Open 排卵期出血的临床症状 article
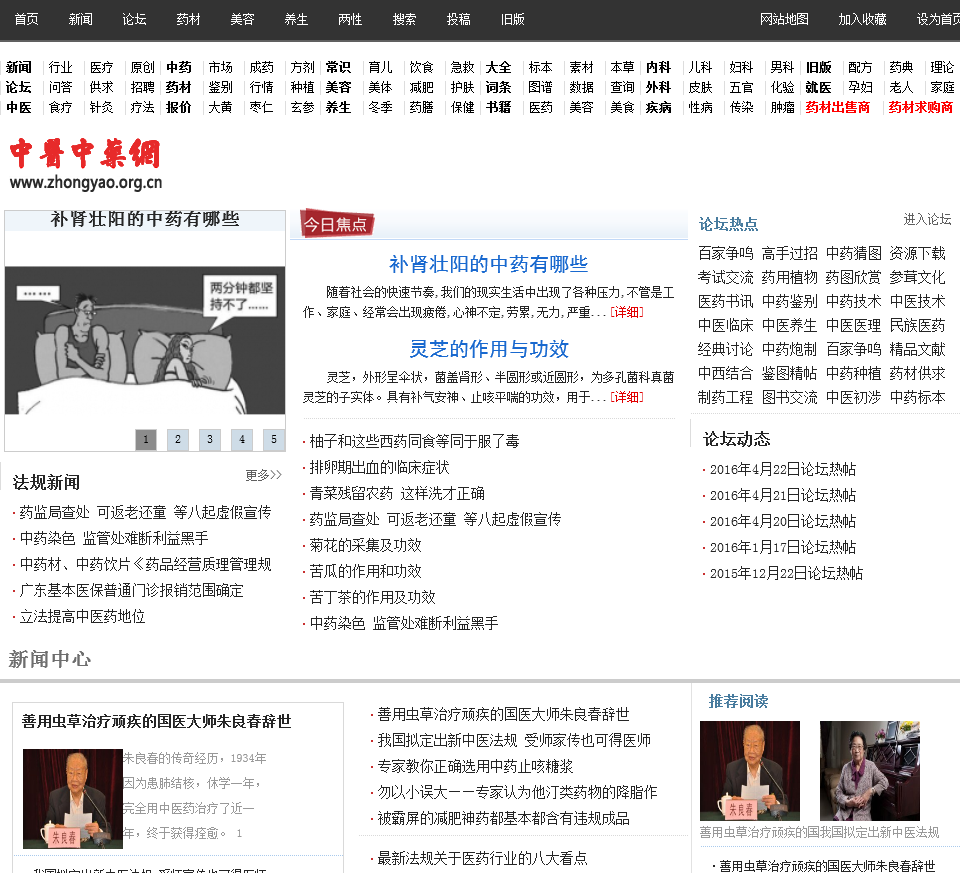The height and width of the screenshot is (873, 960). [x=379, y=467]
